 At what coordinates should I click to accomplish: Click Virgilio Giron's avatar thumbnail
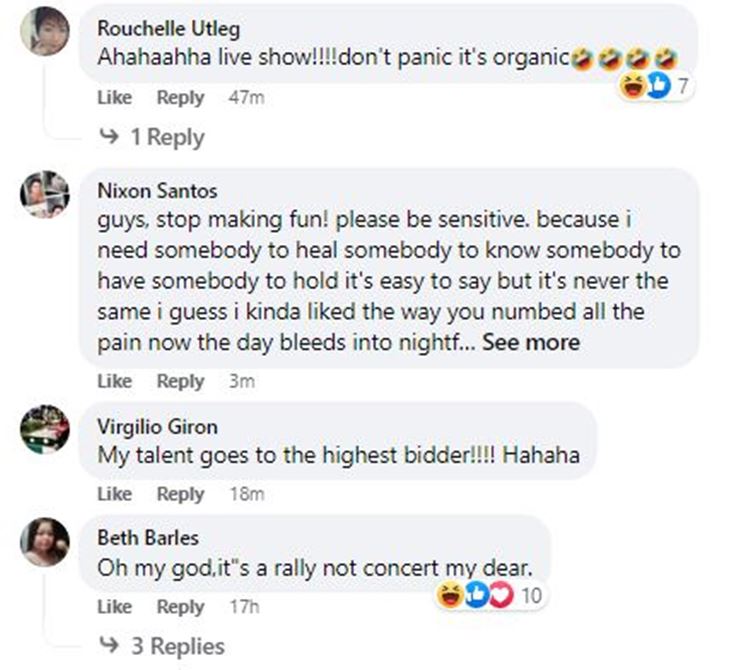pyautogui.click(x=45, y=430)
